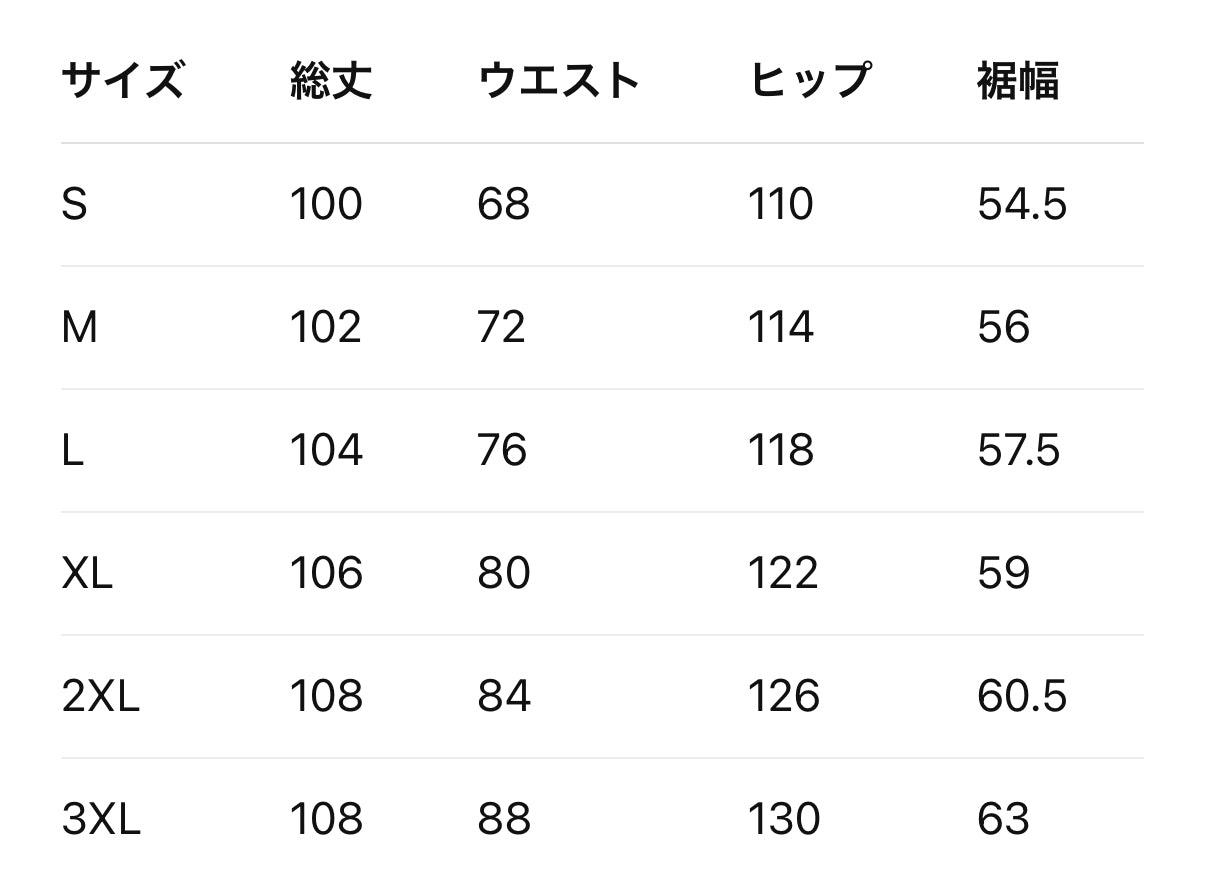Select the S size row label
The image size is (1206, 893).
(x=75, y=205)
